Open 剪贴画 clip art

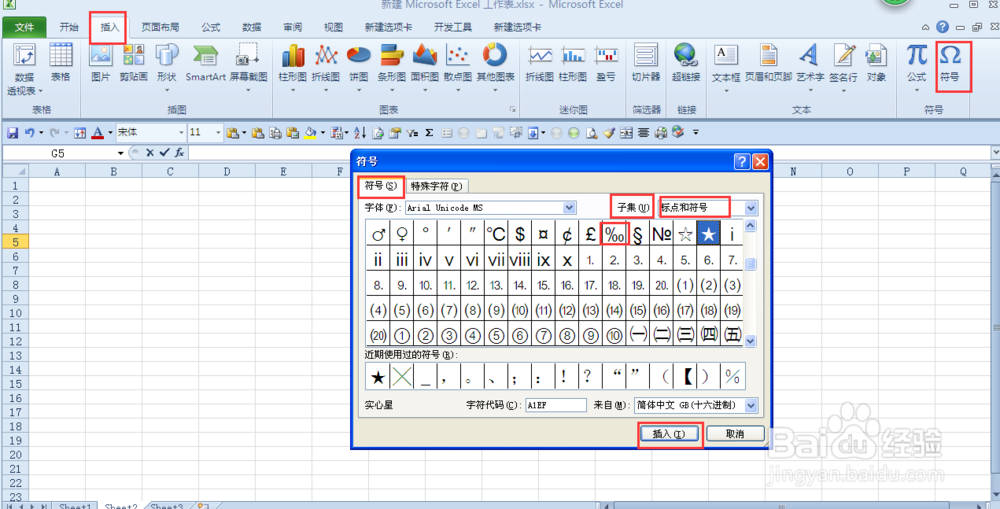point(133,64)
